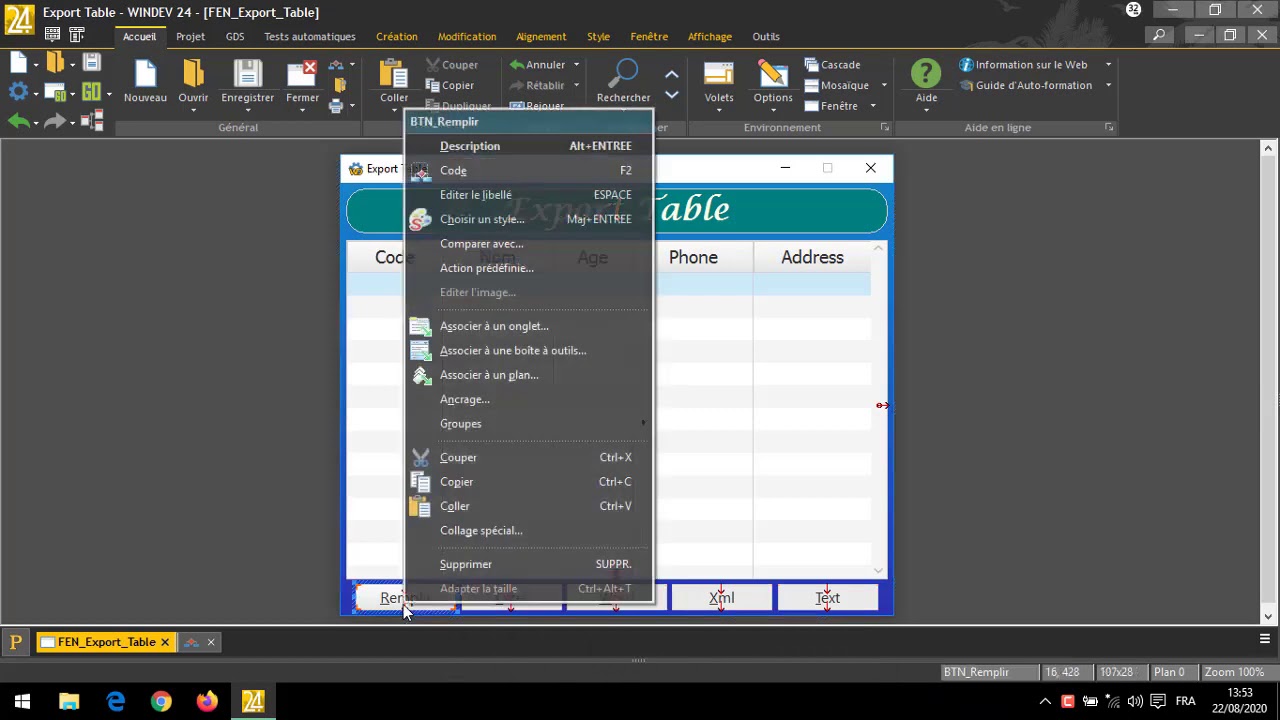Expand the Mosaïque dropdown arrow
Screen dimensions: 1280x720
(882, 85)
